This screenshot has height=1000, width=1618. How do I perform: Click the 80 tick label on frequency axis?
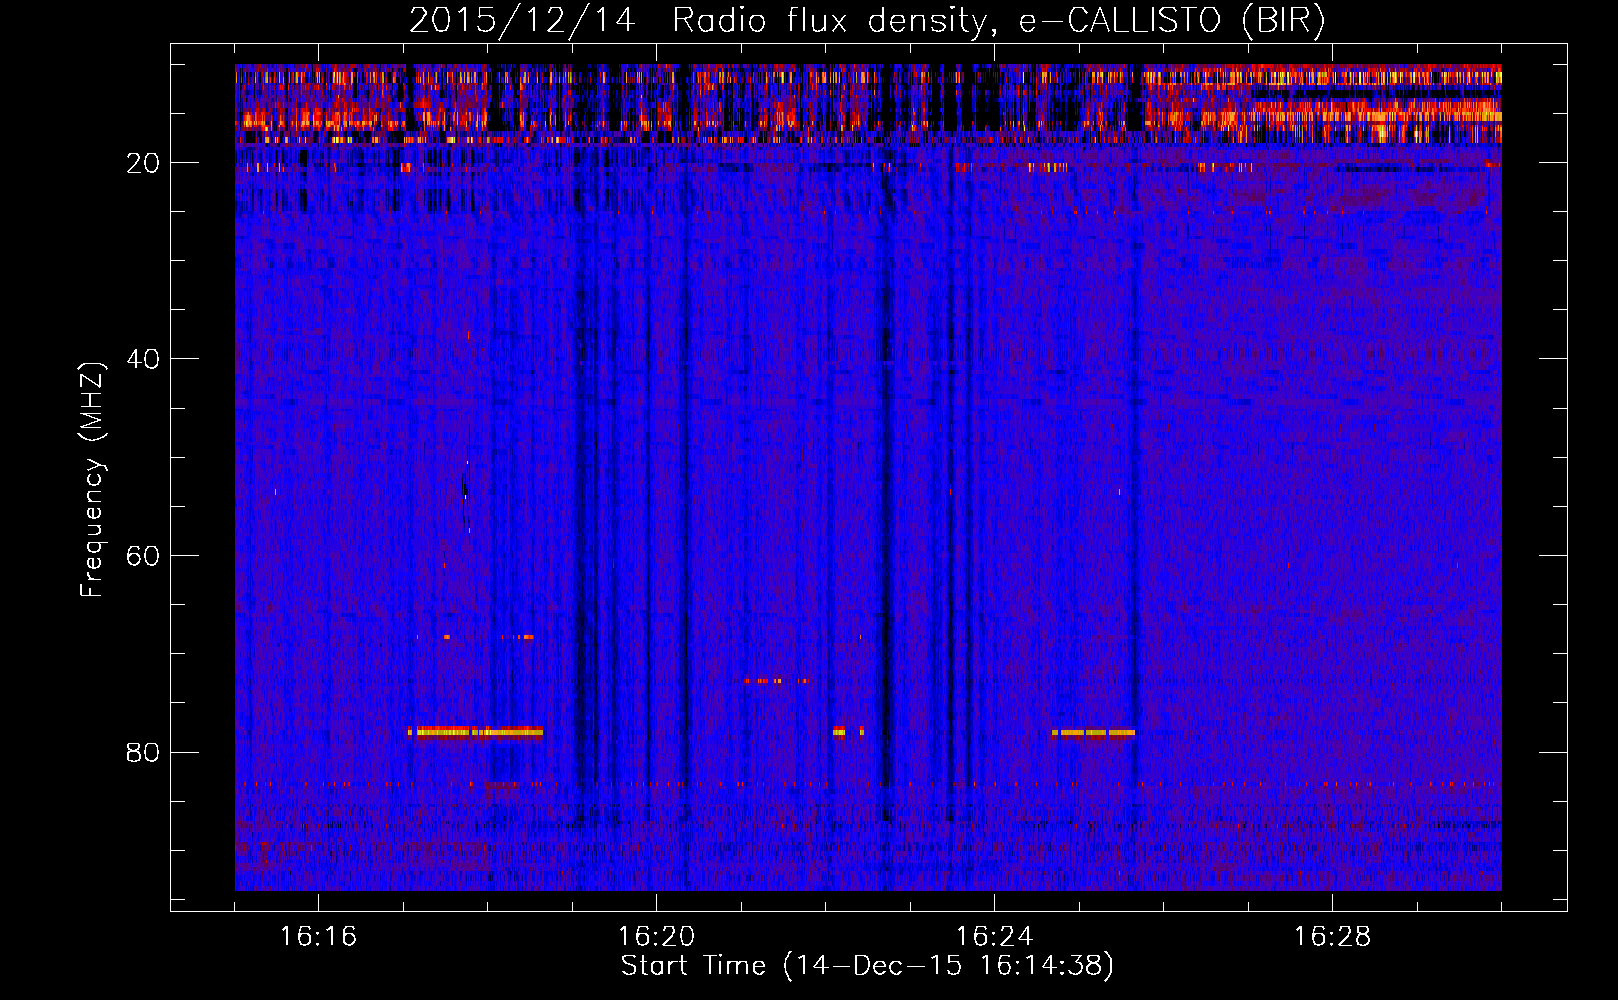click(143, 752)
